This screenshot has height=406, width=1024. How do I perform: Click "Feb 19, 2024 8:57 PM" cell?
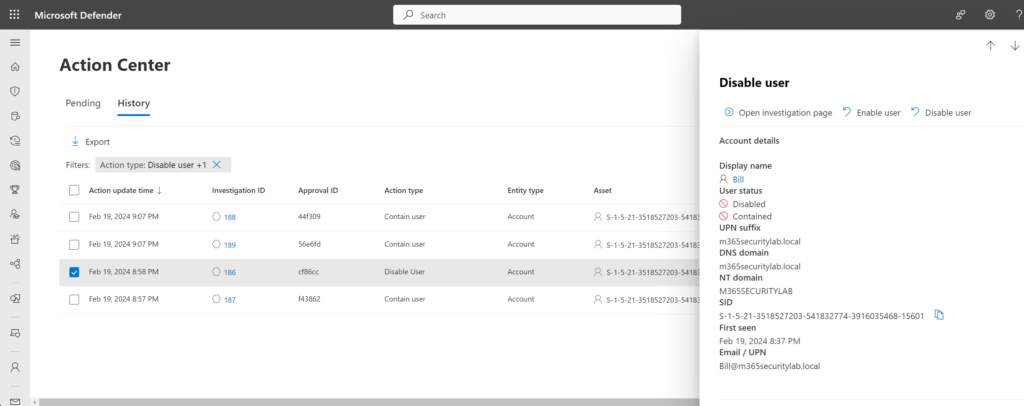click(123, 300)
